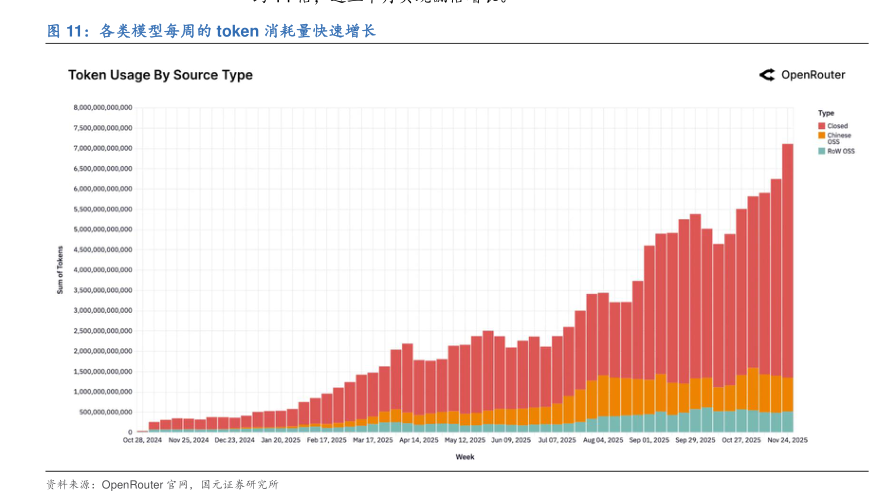Click the 'Sum of Tokens' y-axis title
Image resolution: width=876 pixels, height=491 pixels.
click(59, 269)
